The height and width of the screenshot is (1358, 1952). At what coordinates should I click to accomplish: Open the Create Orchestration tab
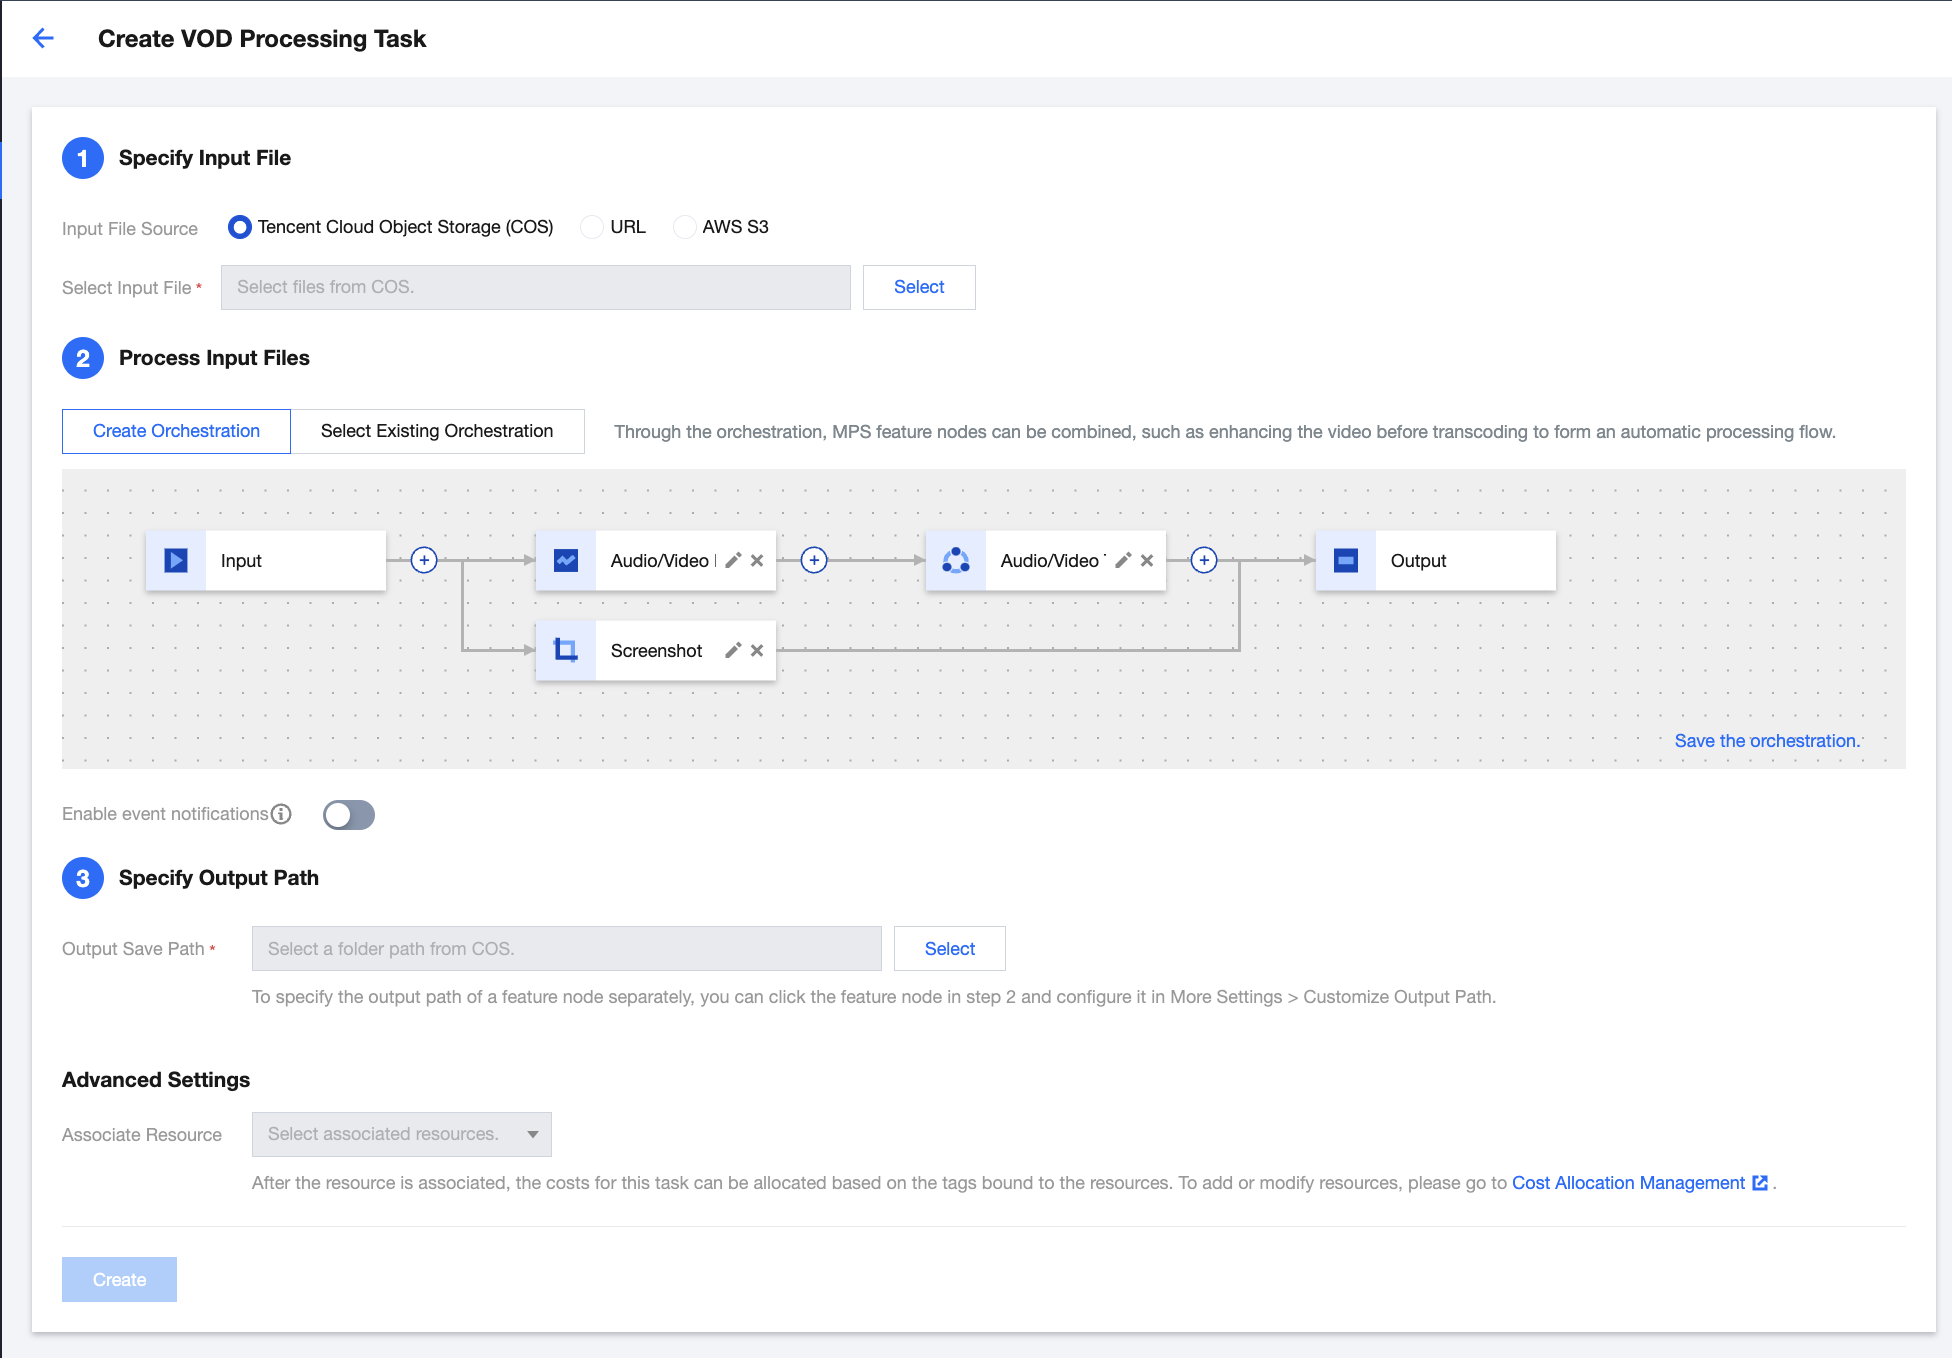coord(176,431)
